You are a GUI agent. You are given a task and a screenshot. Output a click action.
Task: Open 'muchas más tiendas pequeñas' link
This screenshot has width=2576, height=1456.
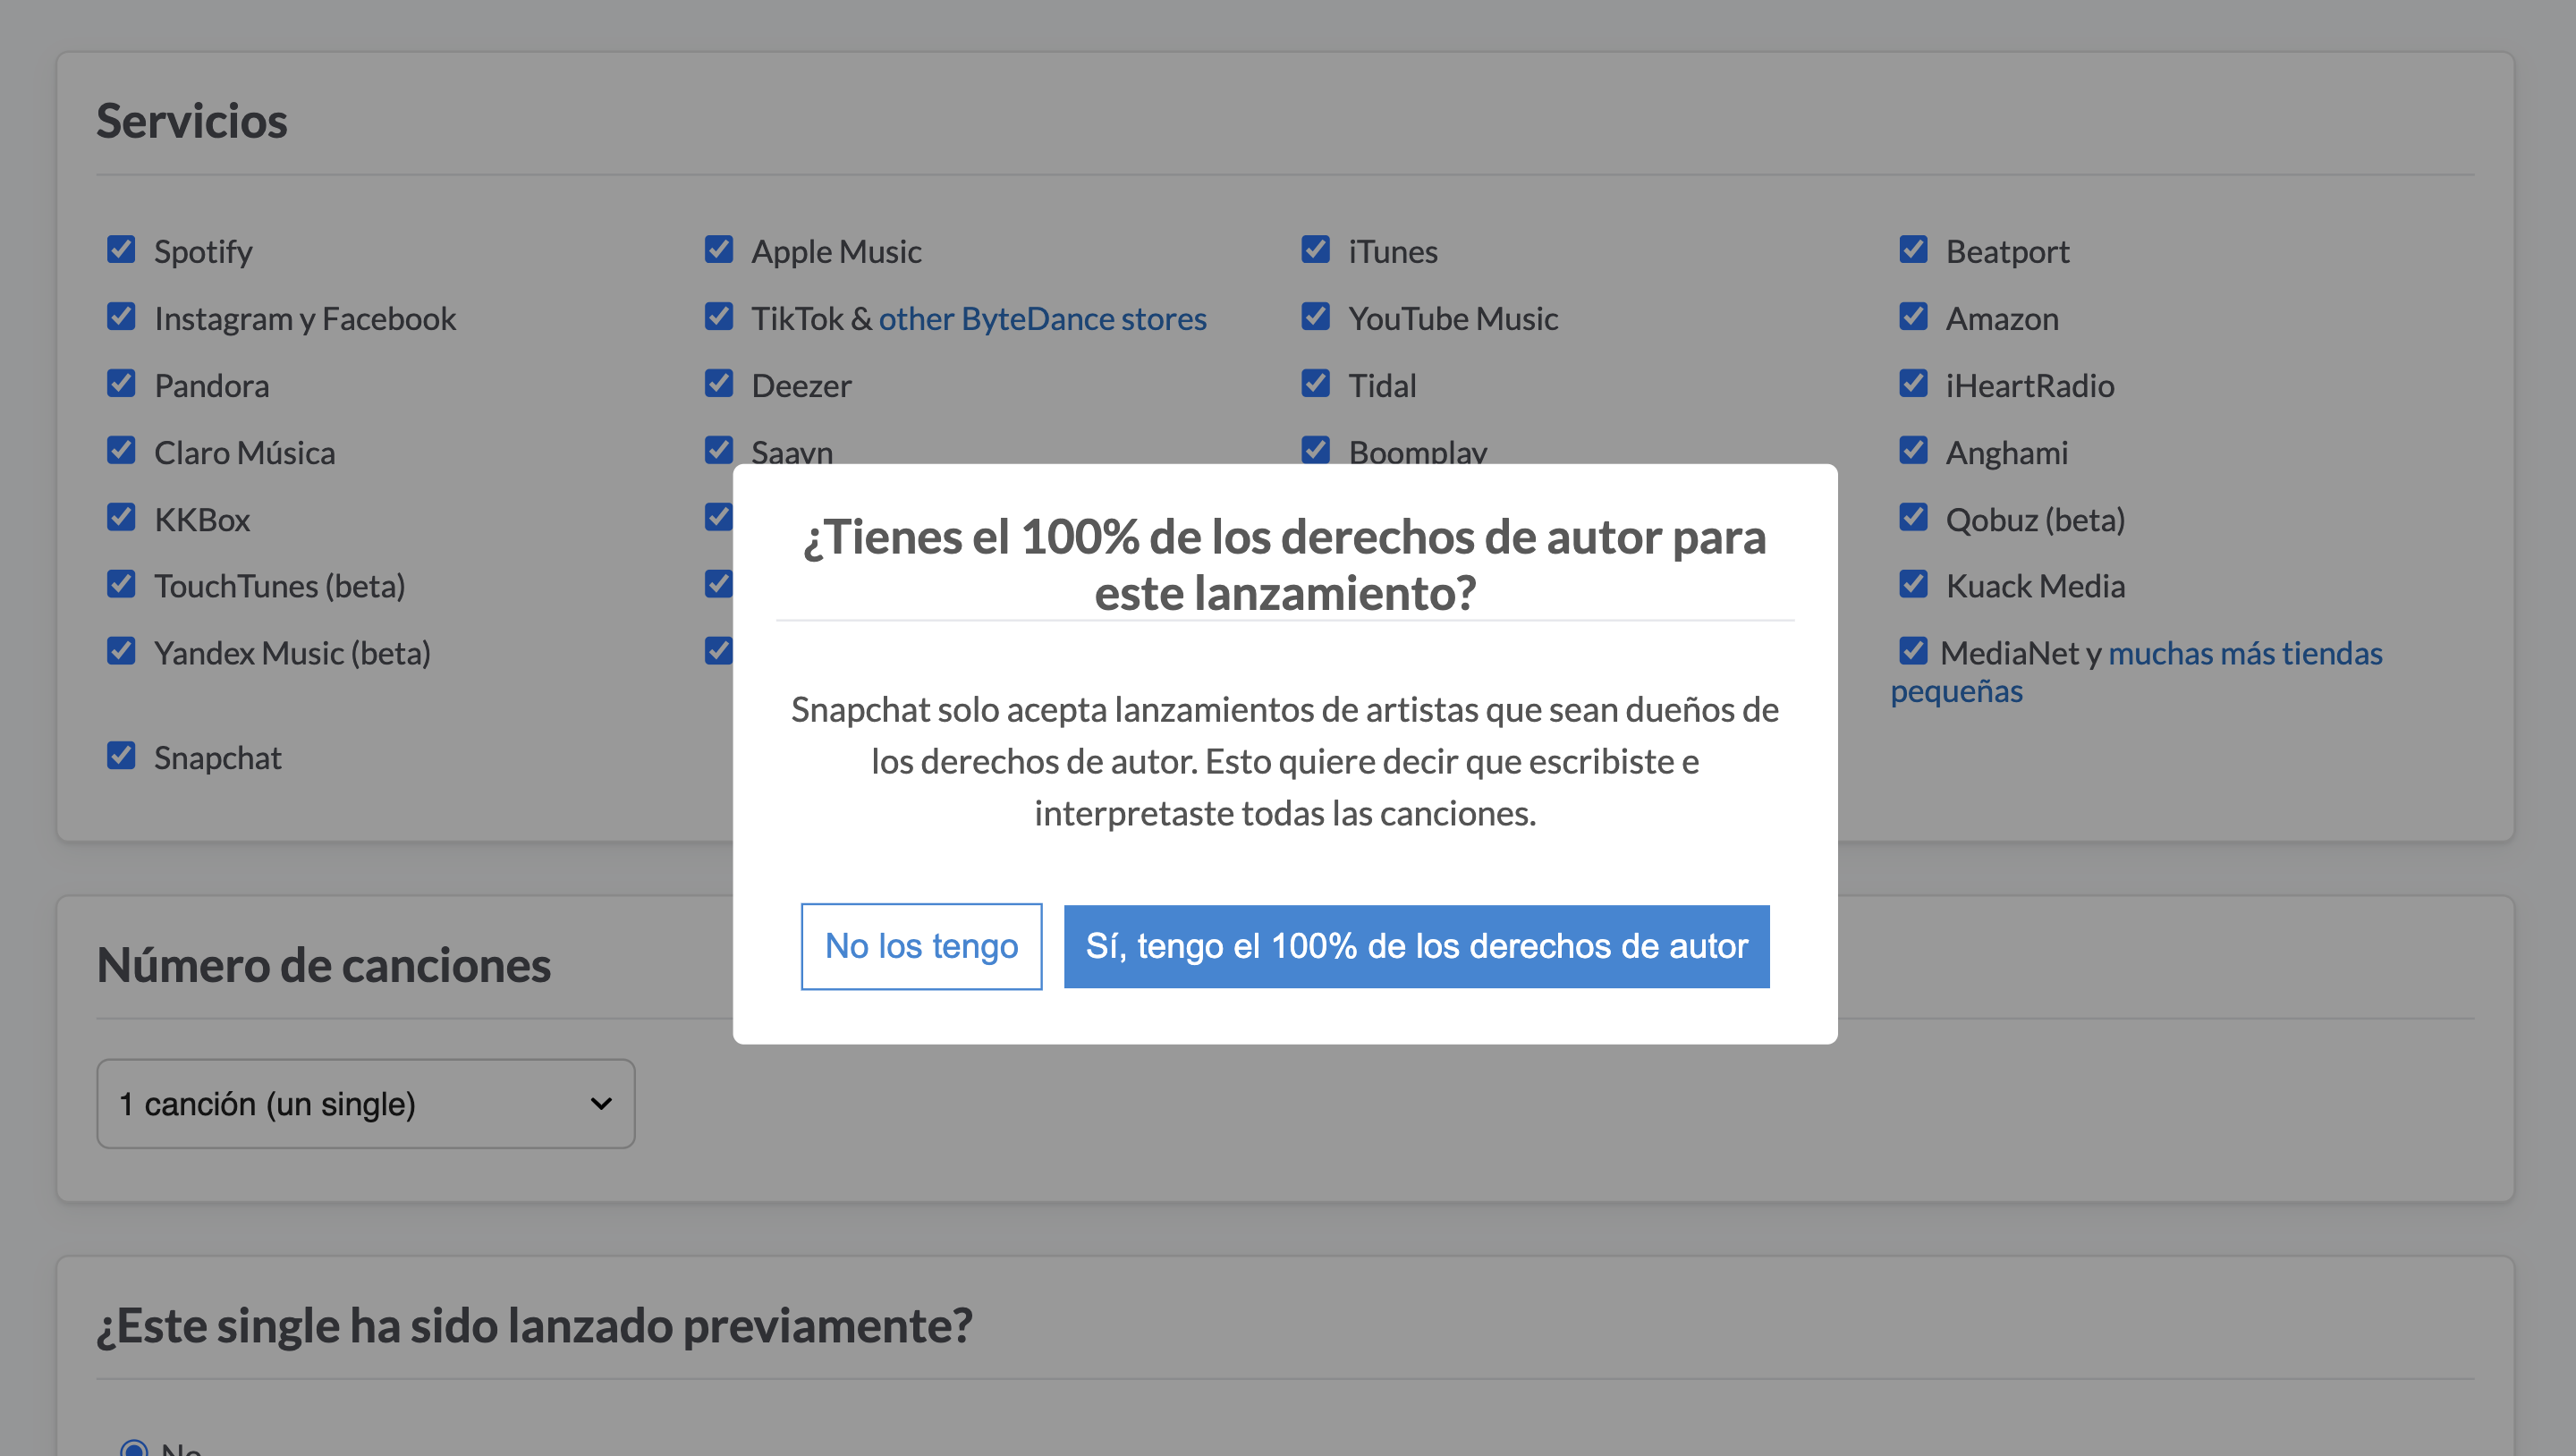pyautogui.click(x=2245, y=653)
